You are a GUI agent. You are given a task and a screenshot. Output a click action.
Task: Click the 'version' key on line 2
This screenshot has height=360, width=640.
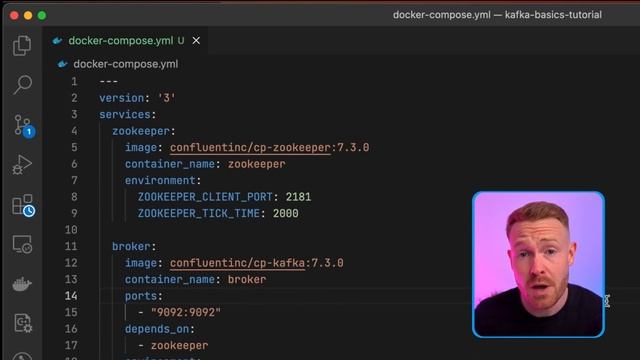[122, 98]
